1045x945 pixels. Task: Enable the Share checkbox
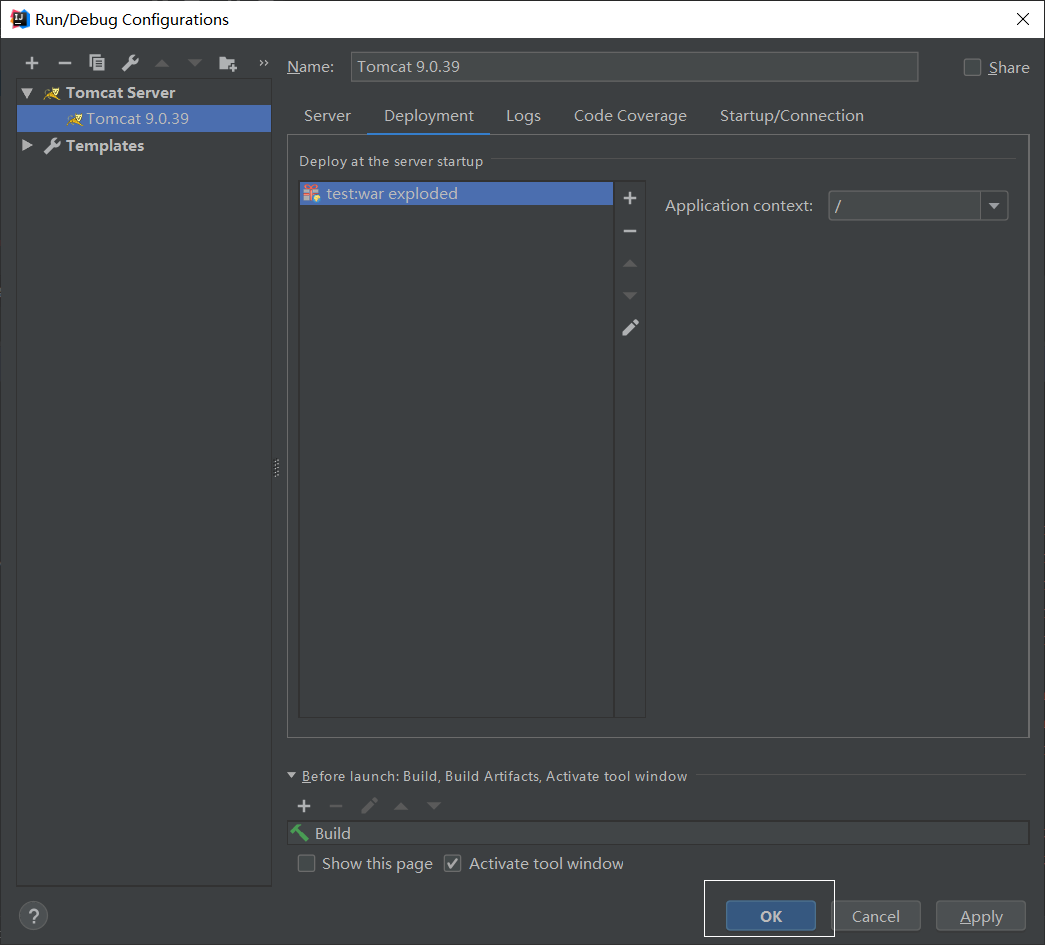(x=972, y=67)
